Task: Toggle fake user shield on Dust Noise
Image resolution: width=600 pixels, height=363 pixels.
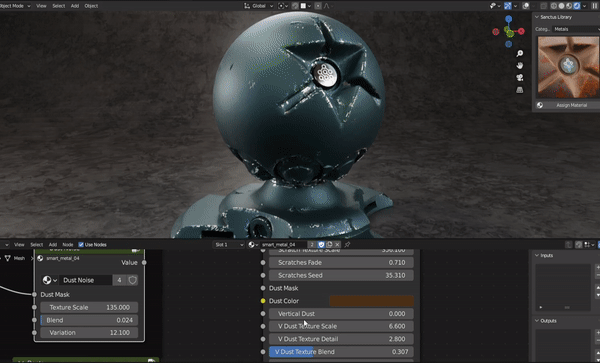Action: coord(132,280)
